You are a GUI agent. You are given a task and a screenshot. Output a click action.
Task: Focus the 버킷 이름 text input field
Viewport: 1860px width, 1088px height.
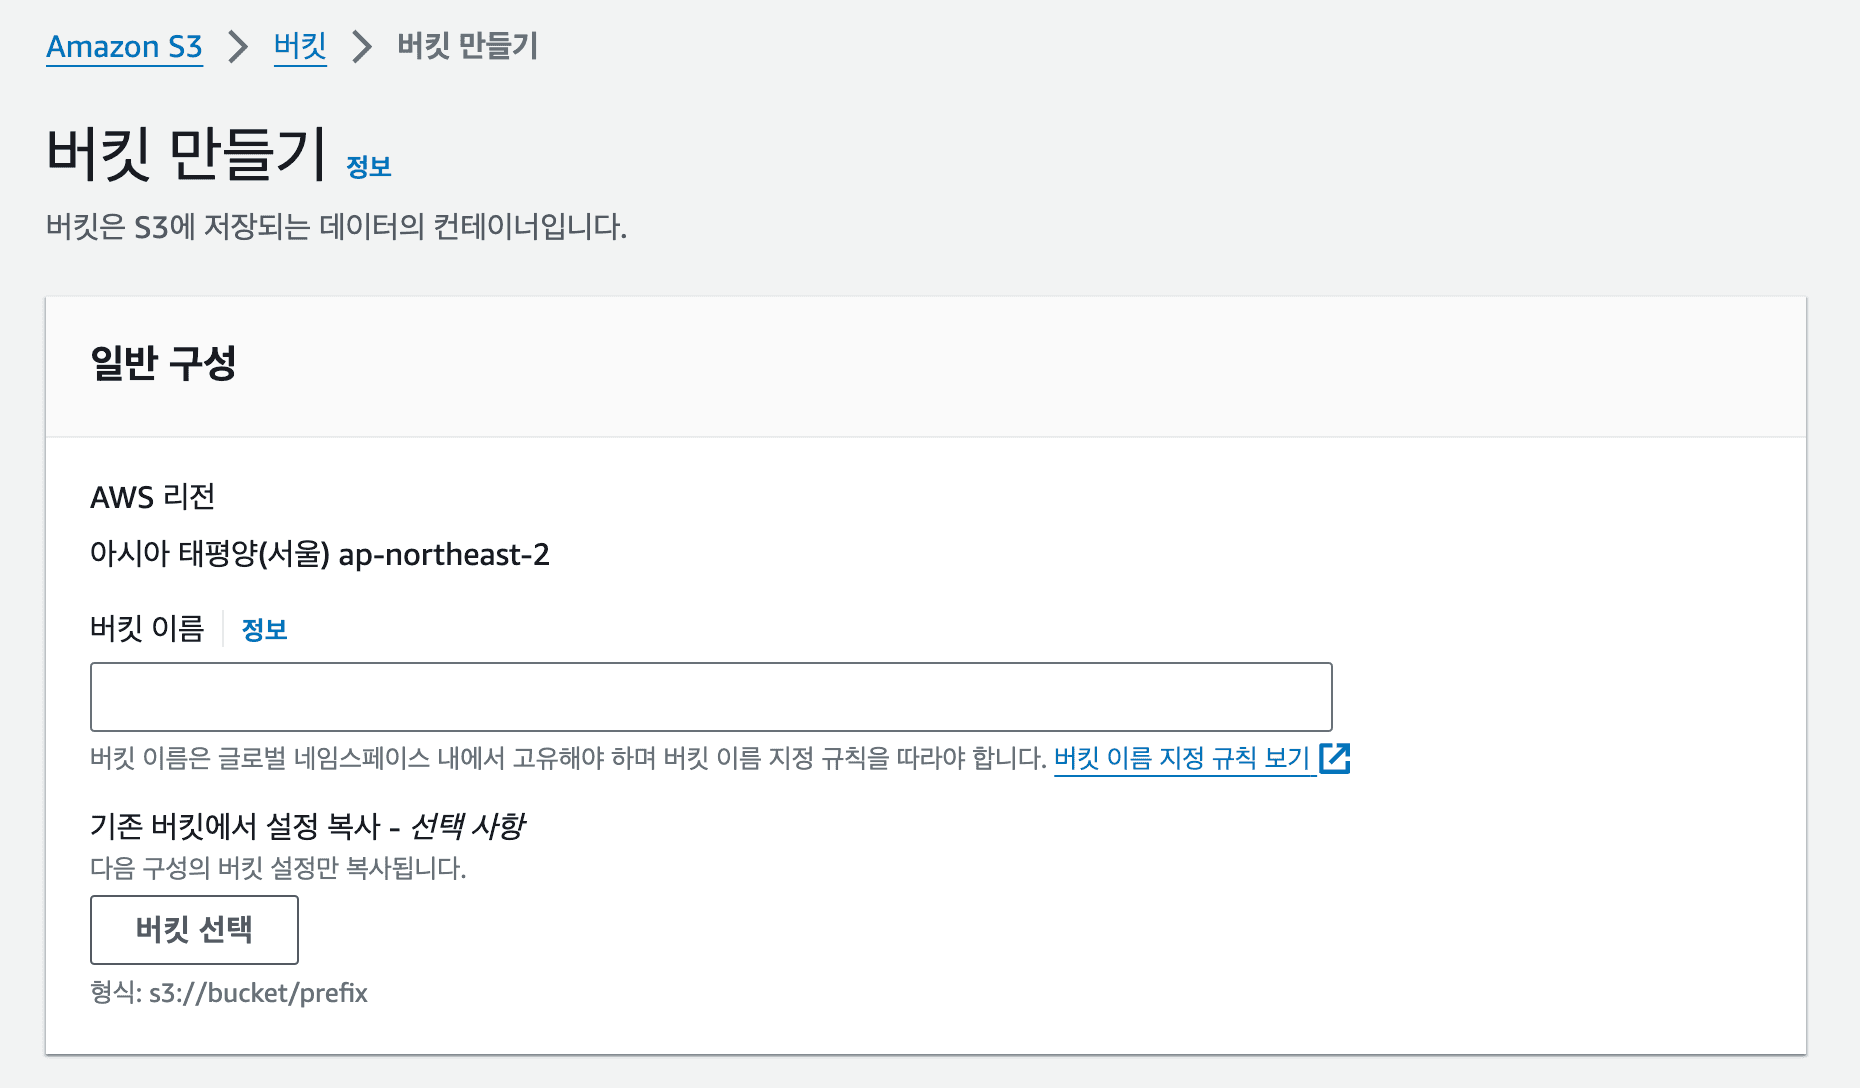pyautogui.click(x=710, y=697)
